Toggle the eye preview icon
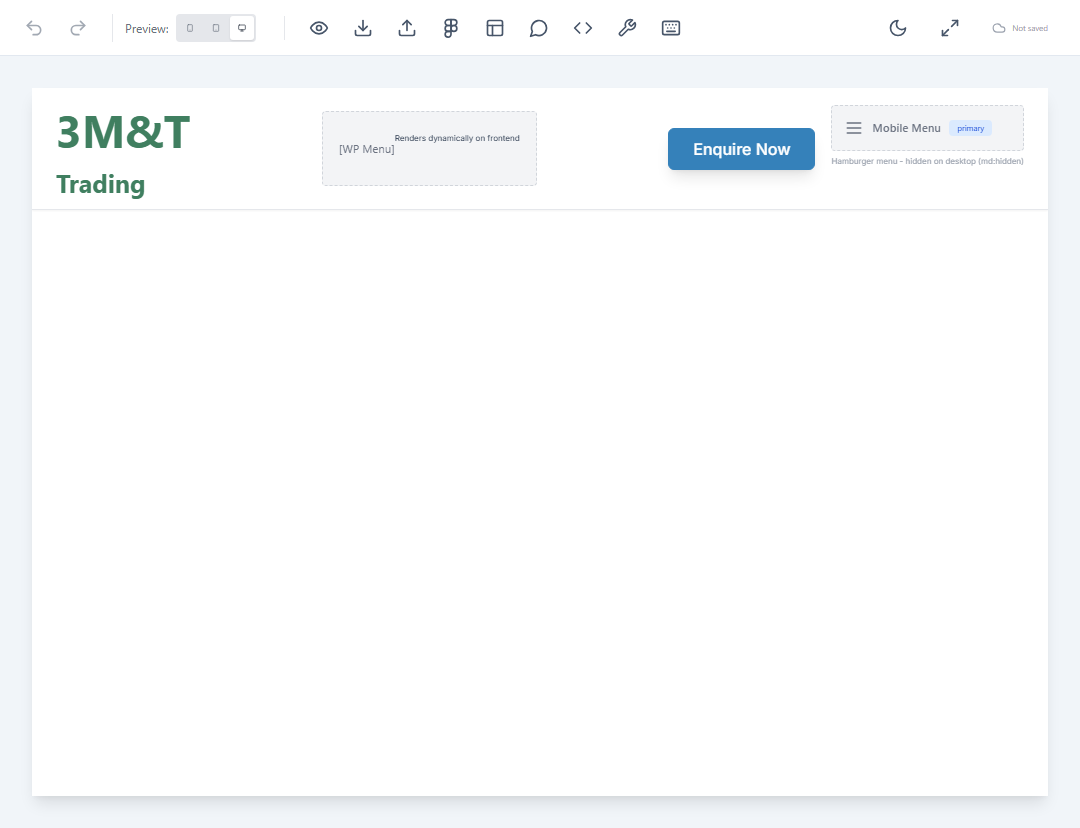This screenshot has width=1080, height=828. pyautogui.click(x=318, y=28)
